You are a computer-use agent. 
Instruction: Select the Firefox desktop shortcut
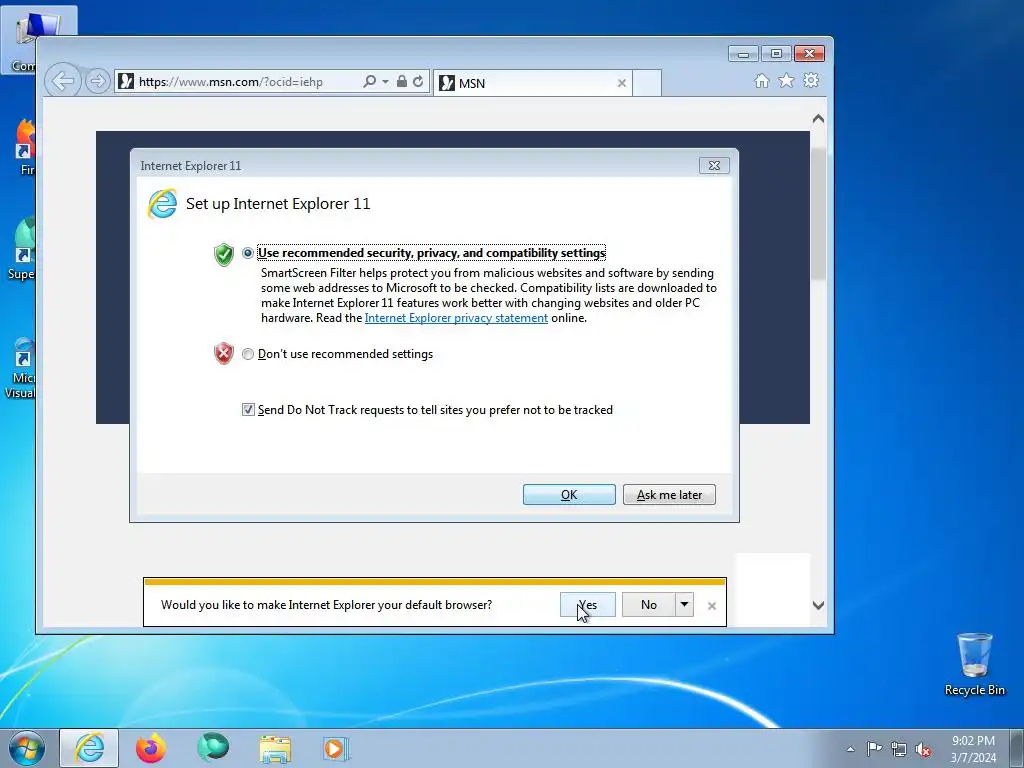tap(25, 147)
